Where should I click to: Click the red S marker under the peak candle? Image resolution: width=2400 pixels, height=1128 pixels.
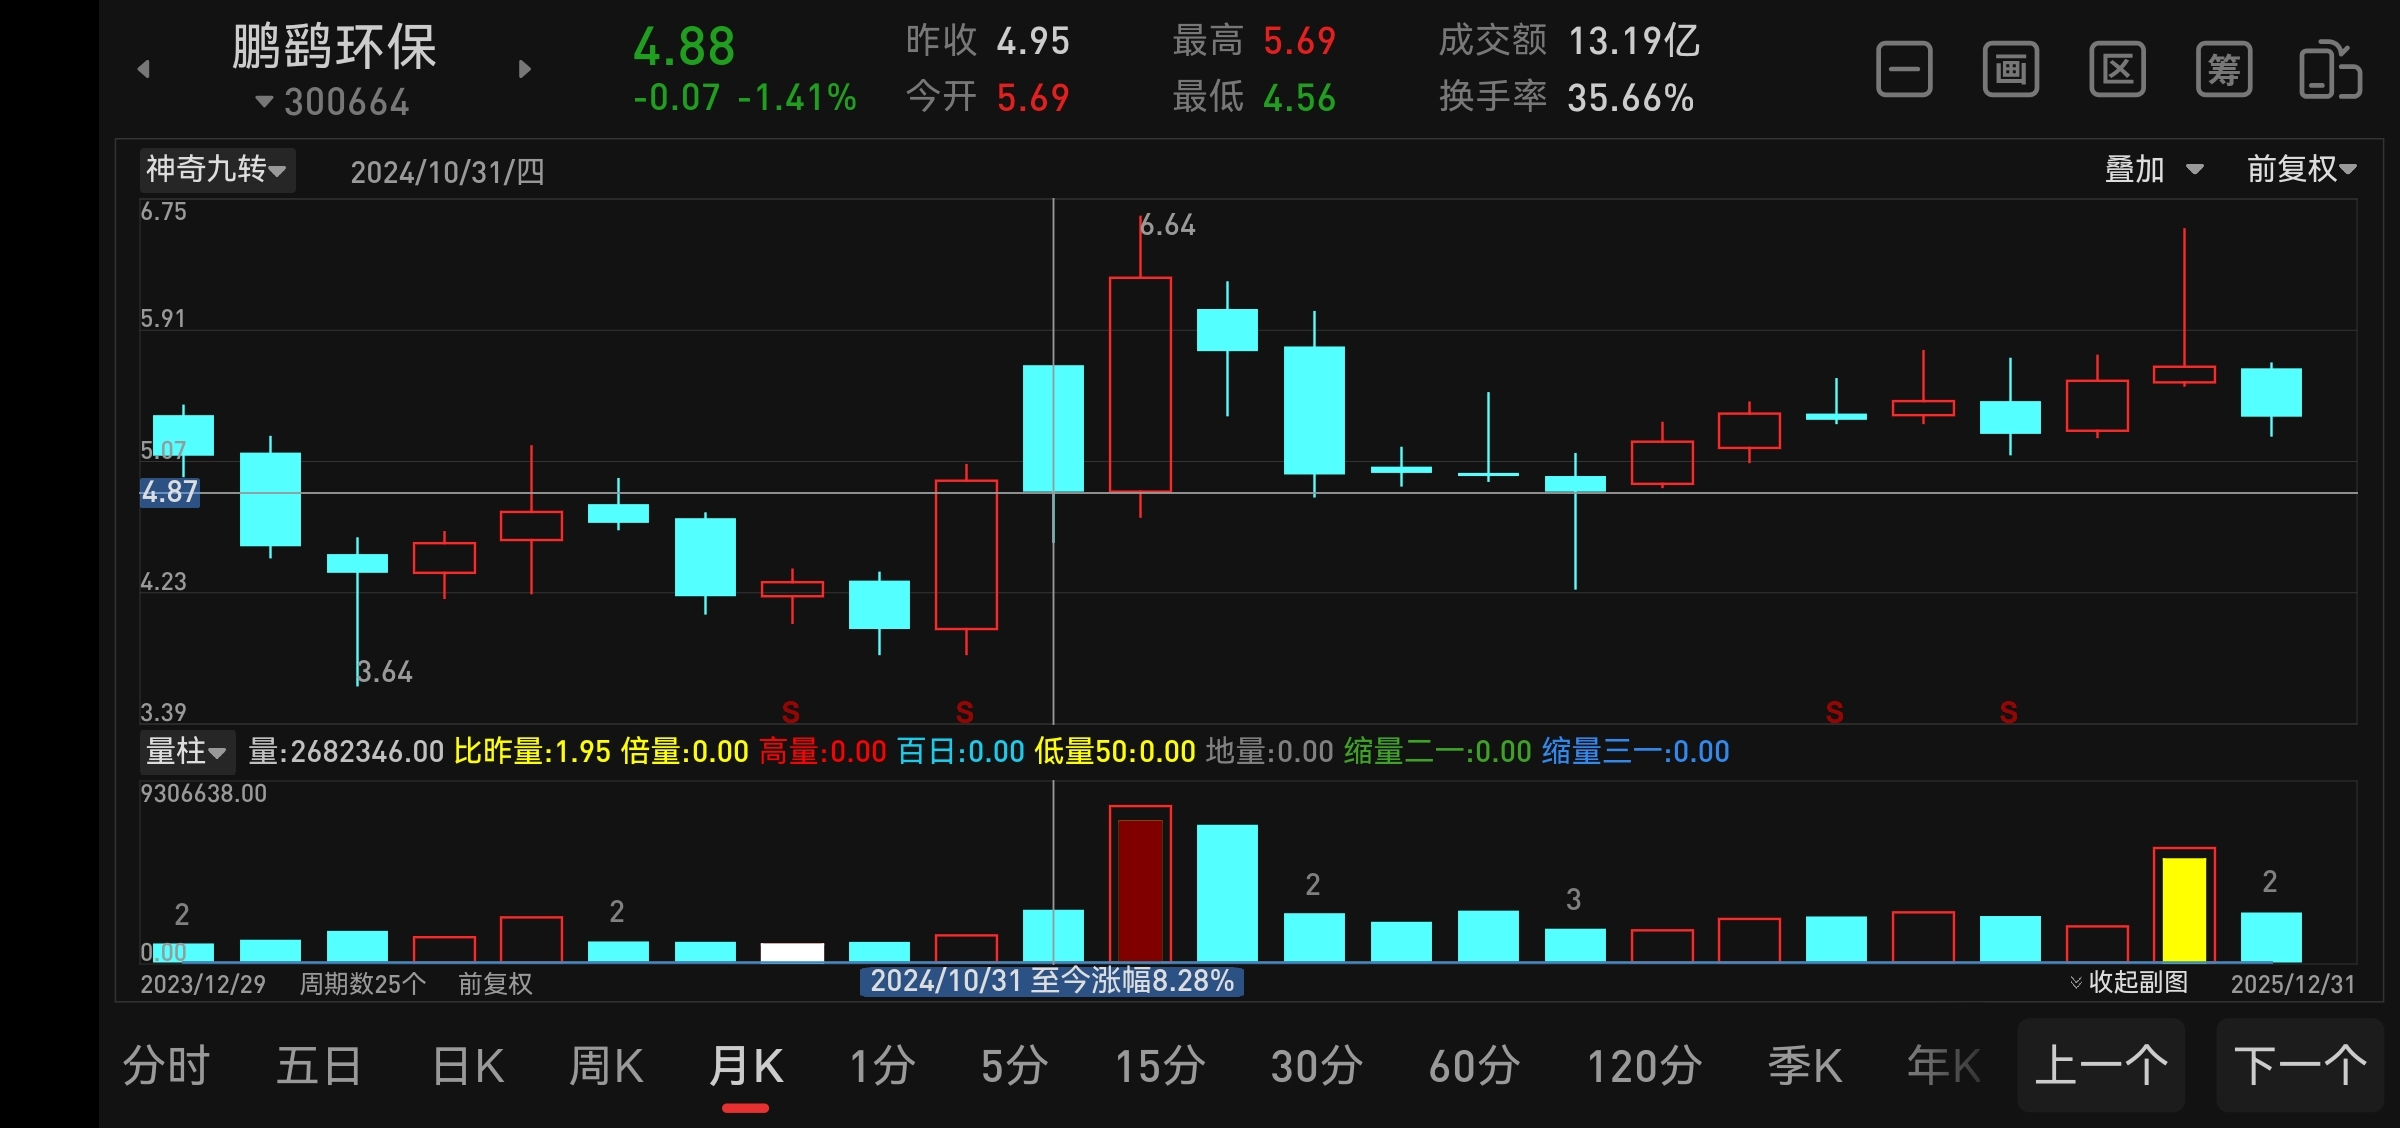[964, 712]
